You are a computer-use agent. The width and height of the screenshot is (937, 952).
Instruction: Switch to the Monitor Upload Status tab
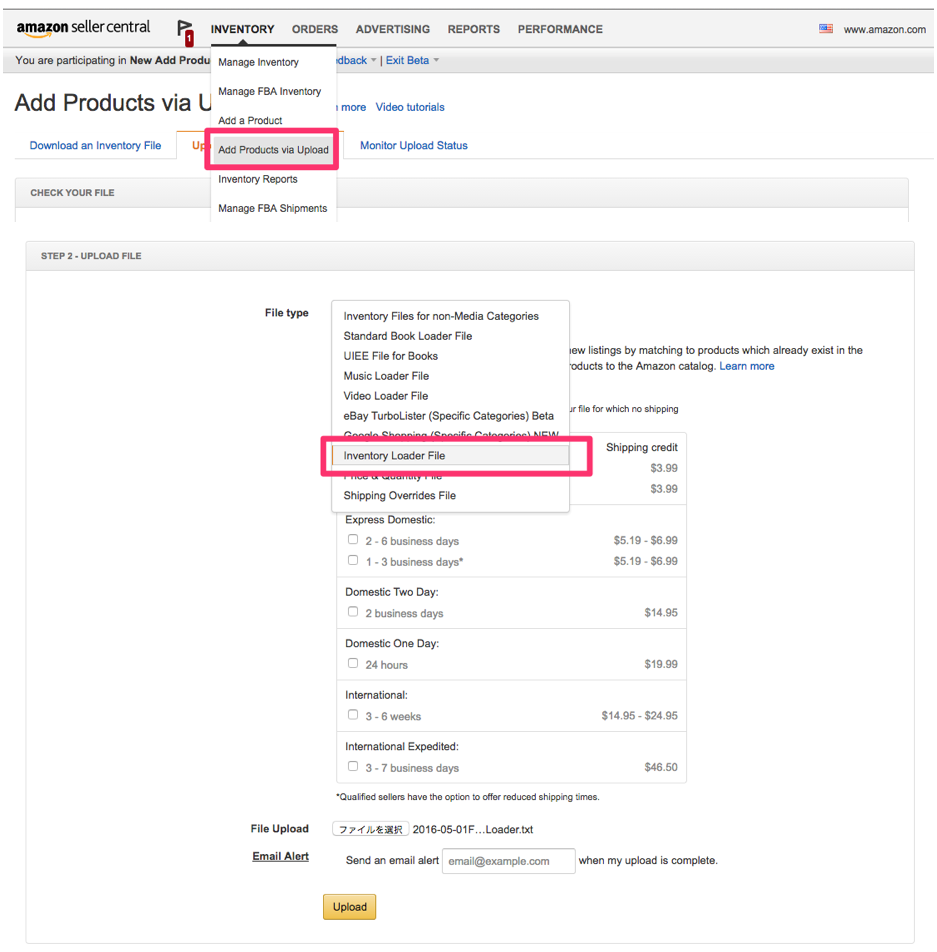tap(413, 145)
